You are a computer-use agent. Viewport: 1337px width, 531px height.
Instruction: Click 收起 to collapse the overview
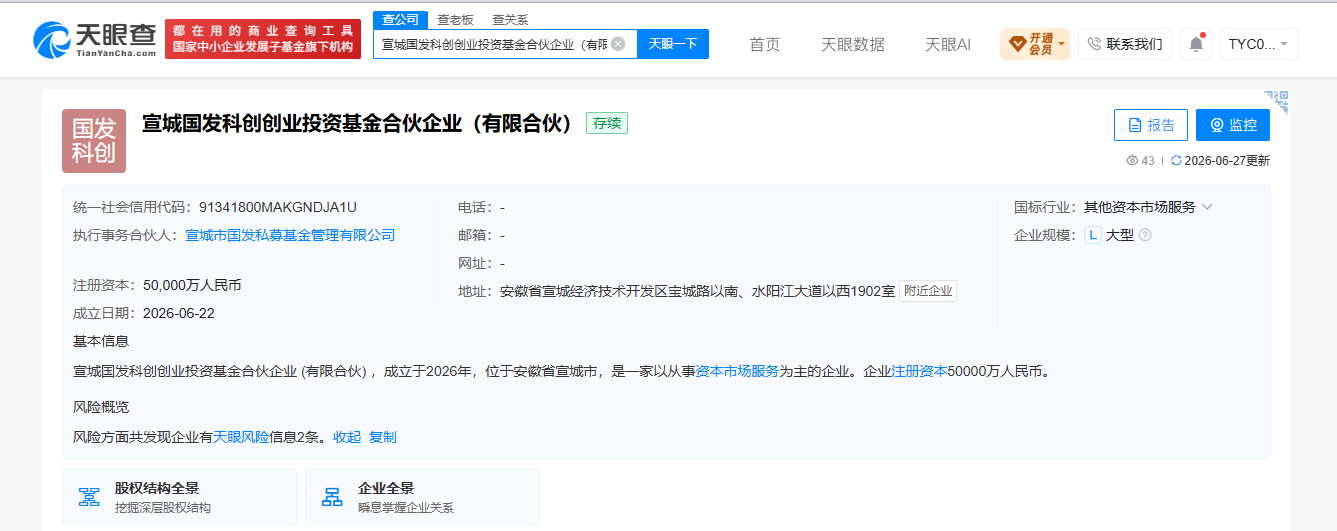click(x=347, y=437)
